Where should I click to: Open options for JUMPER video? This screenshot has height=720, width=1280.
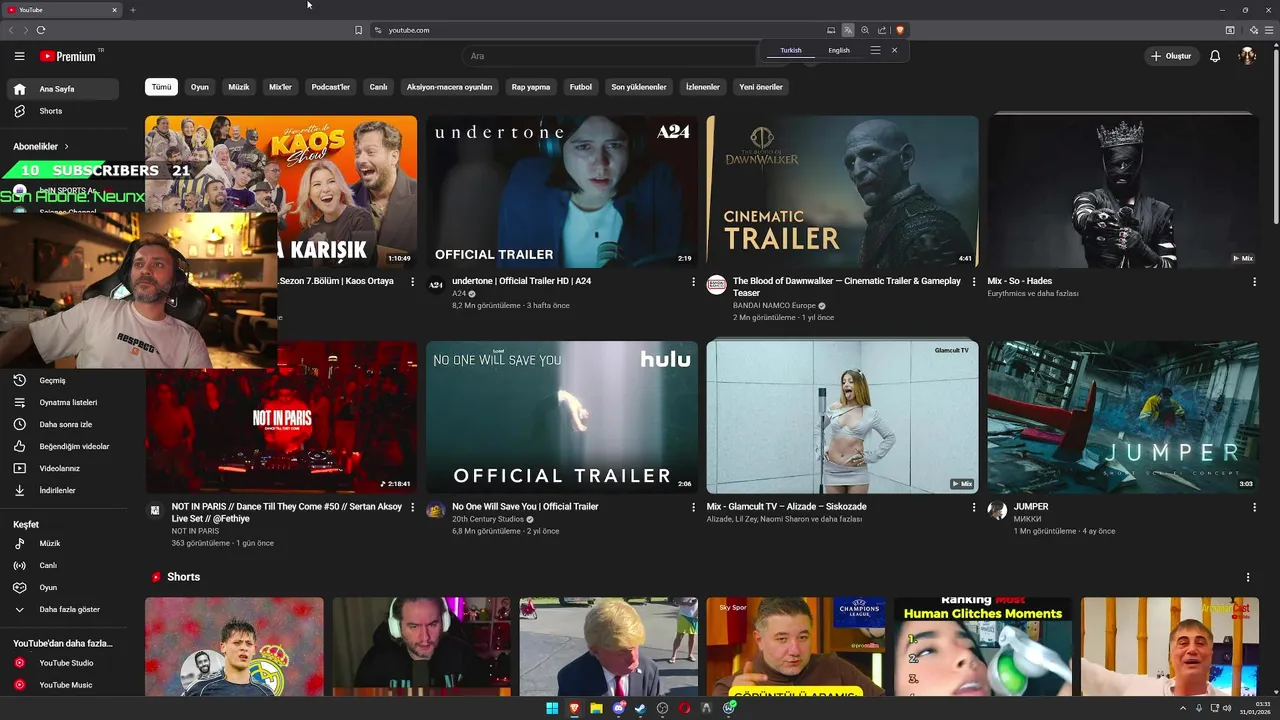point(1254,507)
